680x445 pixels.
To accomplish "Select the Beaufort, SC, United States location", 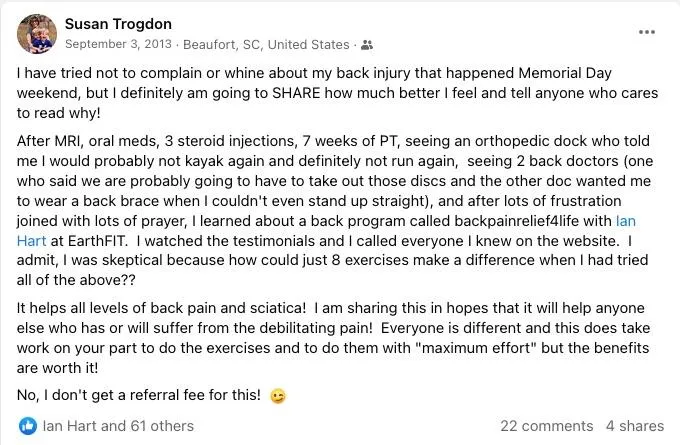I will click(266, 44).
